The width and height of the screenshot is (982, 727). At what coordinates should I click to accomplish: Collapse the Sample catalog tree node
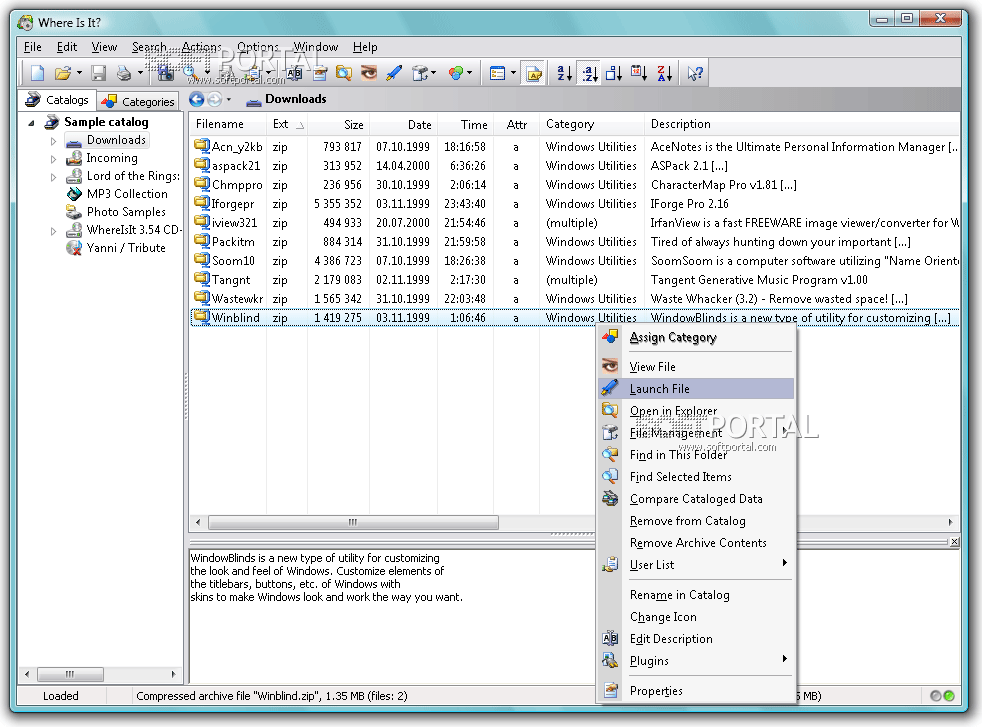coord(31,123)
